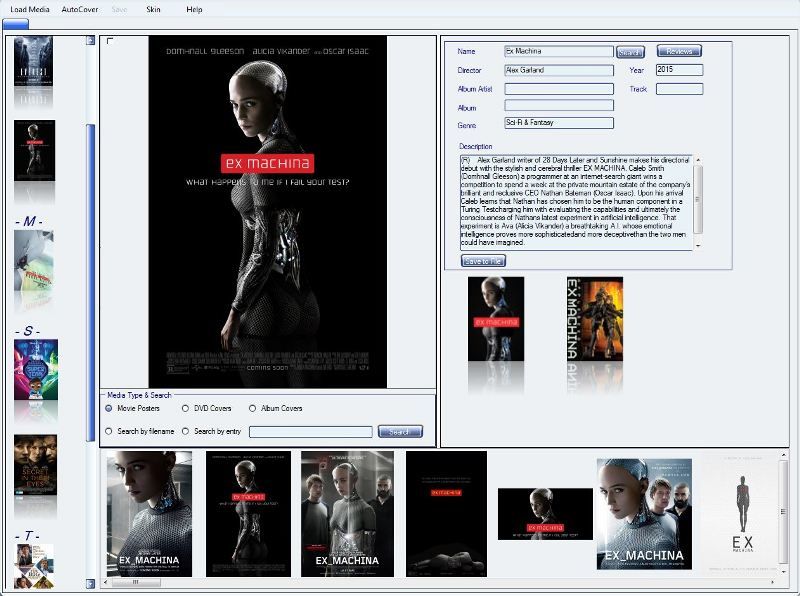Click the Save to File button
Image resolution: width=800 pixels, height=596 pixels.
[483, 261]
